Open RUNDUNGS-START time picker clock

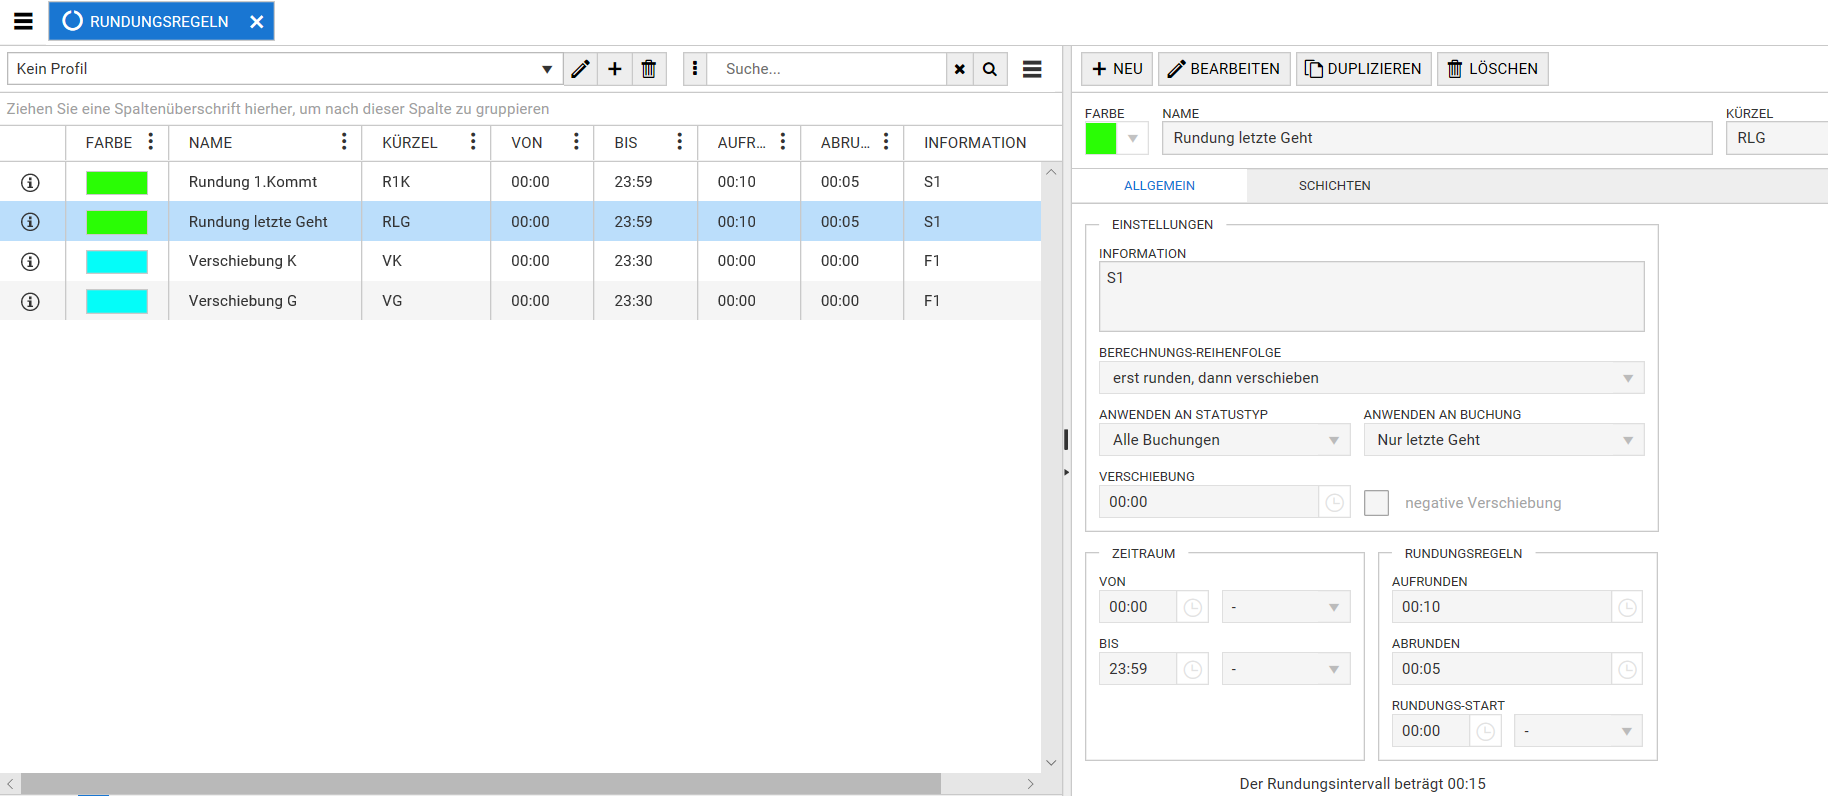tap(1486, 731)
